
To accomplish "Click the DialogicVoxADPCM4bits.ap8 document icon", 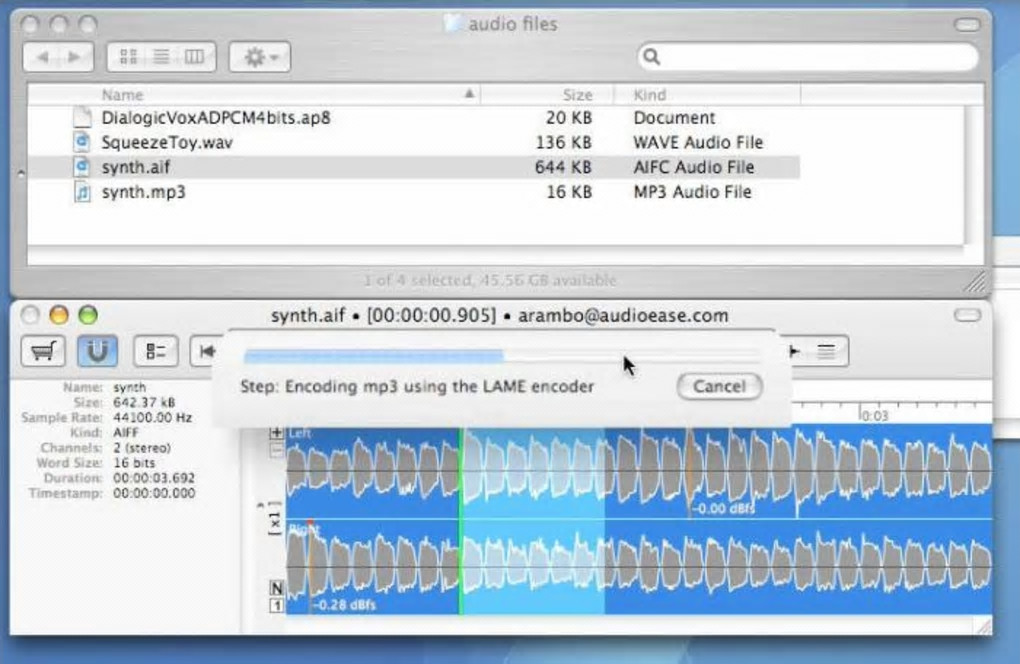I will [82, 117].
